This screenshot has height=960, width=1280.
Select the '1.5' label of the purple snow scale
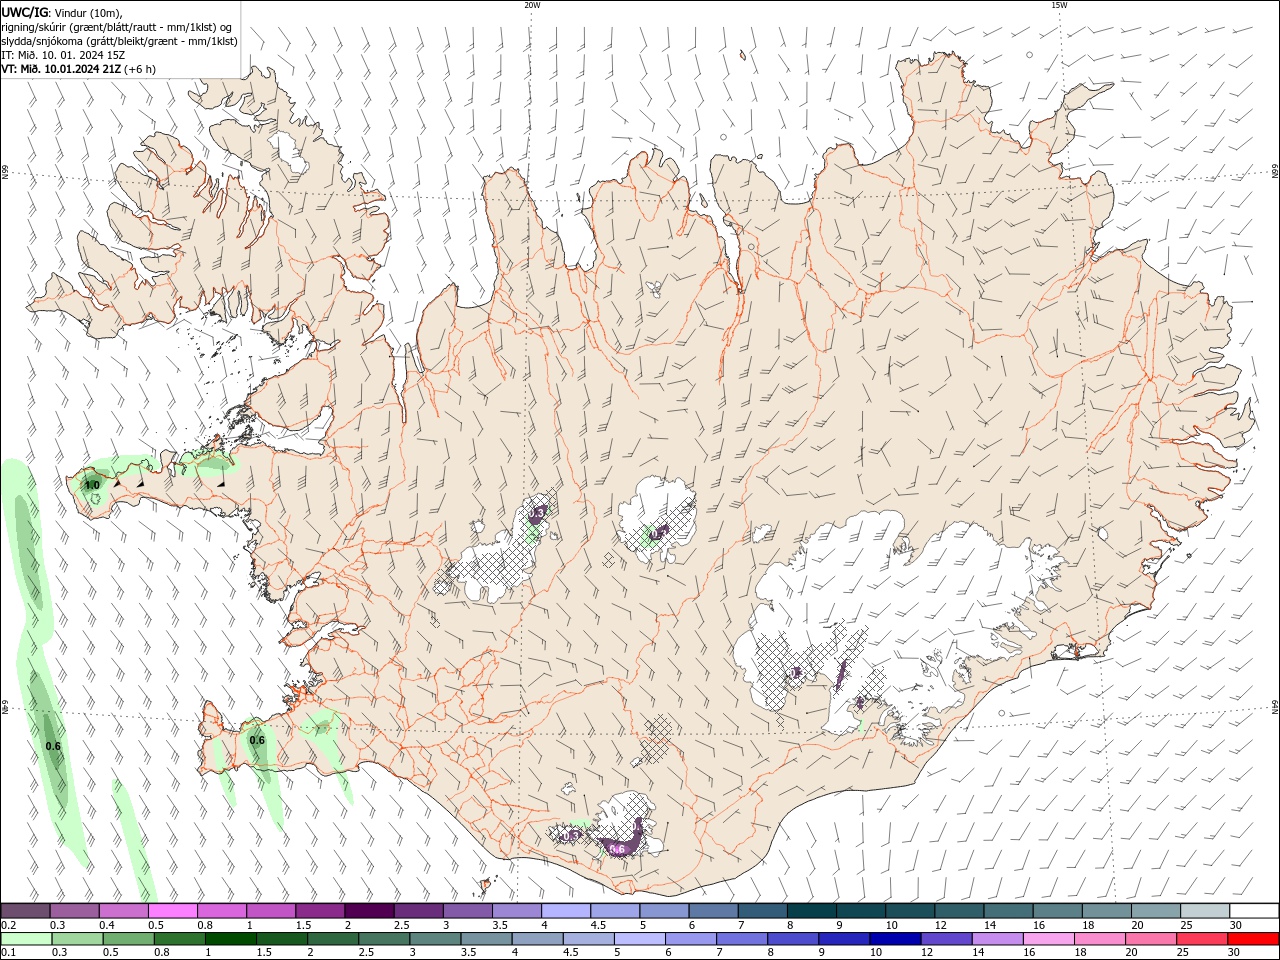pyautogui.click(x=303, y=925)
